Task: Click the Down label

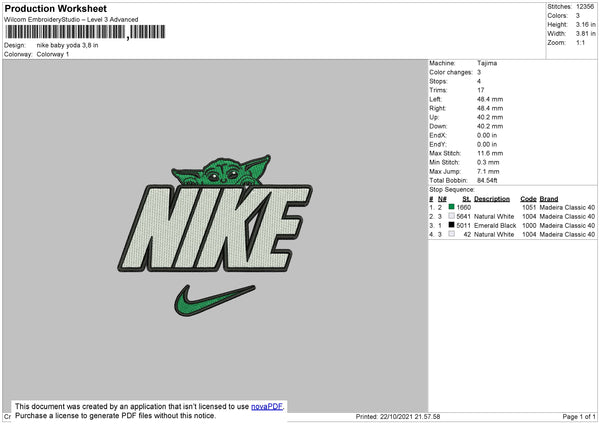Action: click(437, 126)
